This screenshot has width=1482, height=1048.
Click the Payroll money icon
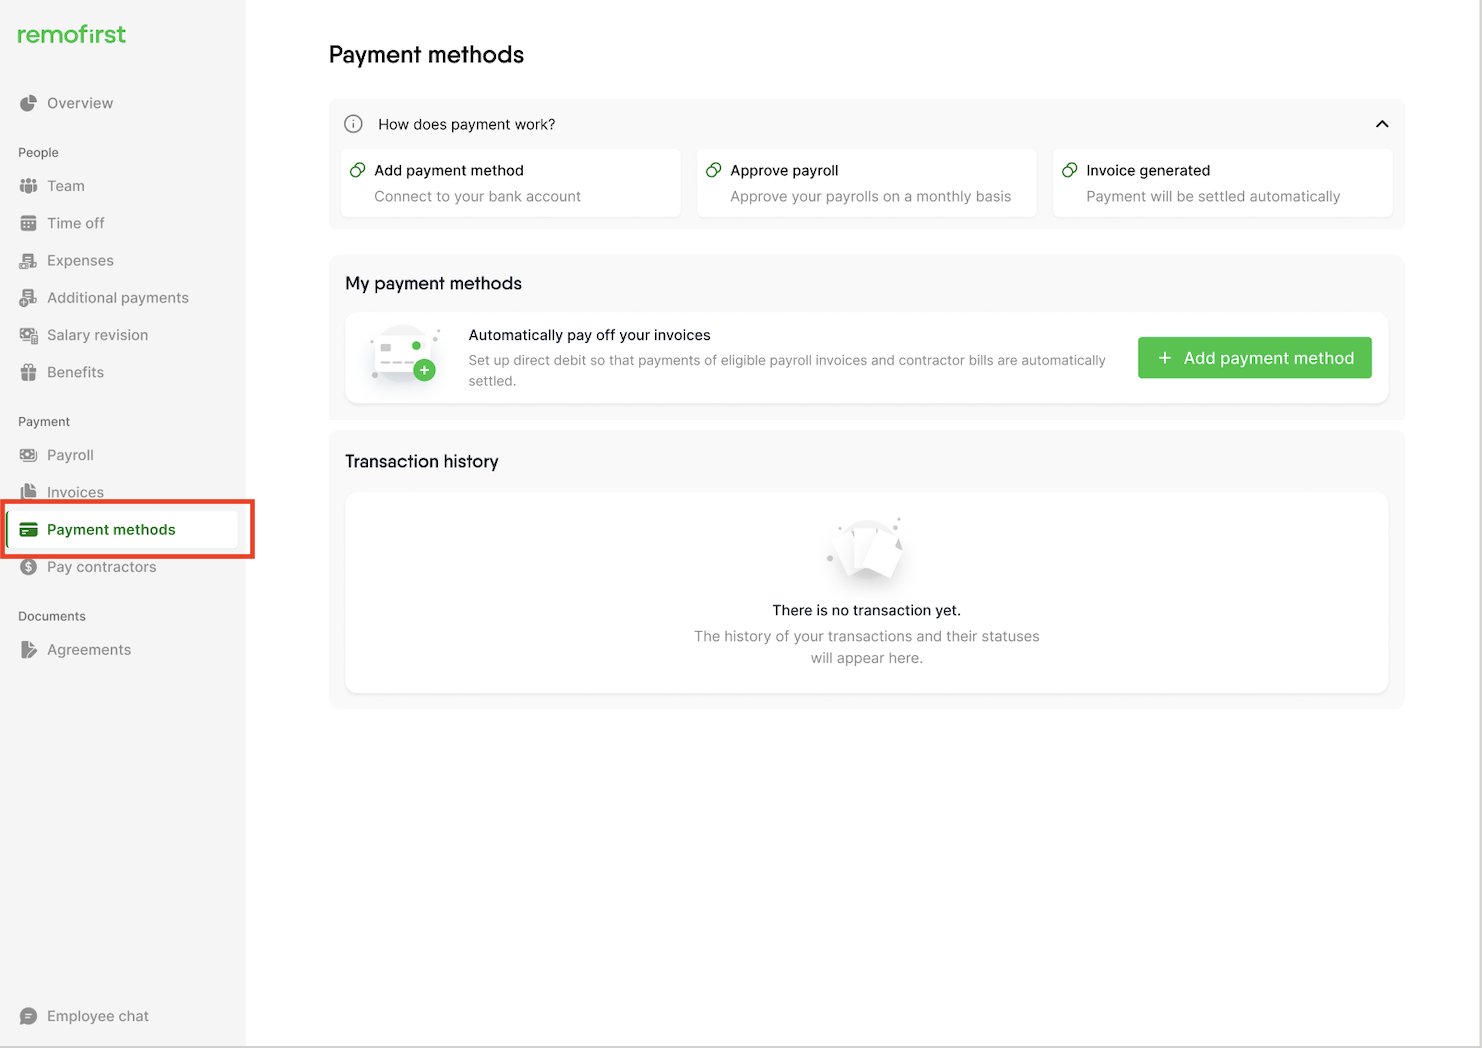(28, 455)
